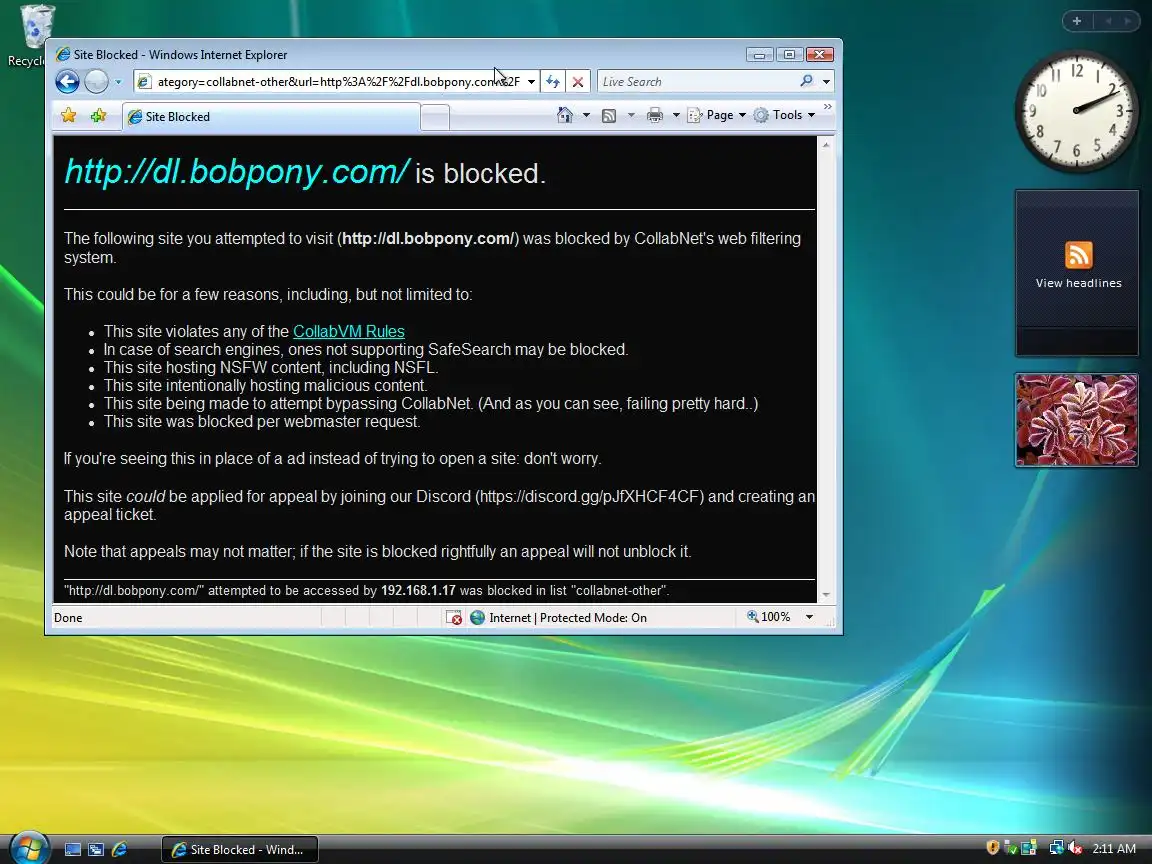Click the 192.168.1.17 IP address text
The width and height of the screenshot is (1152, 864).
click(x=418, y=591)
